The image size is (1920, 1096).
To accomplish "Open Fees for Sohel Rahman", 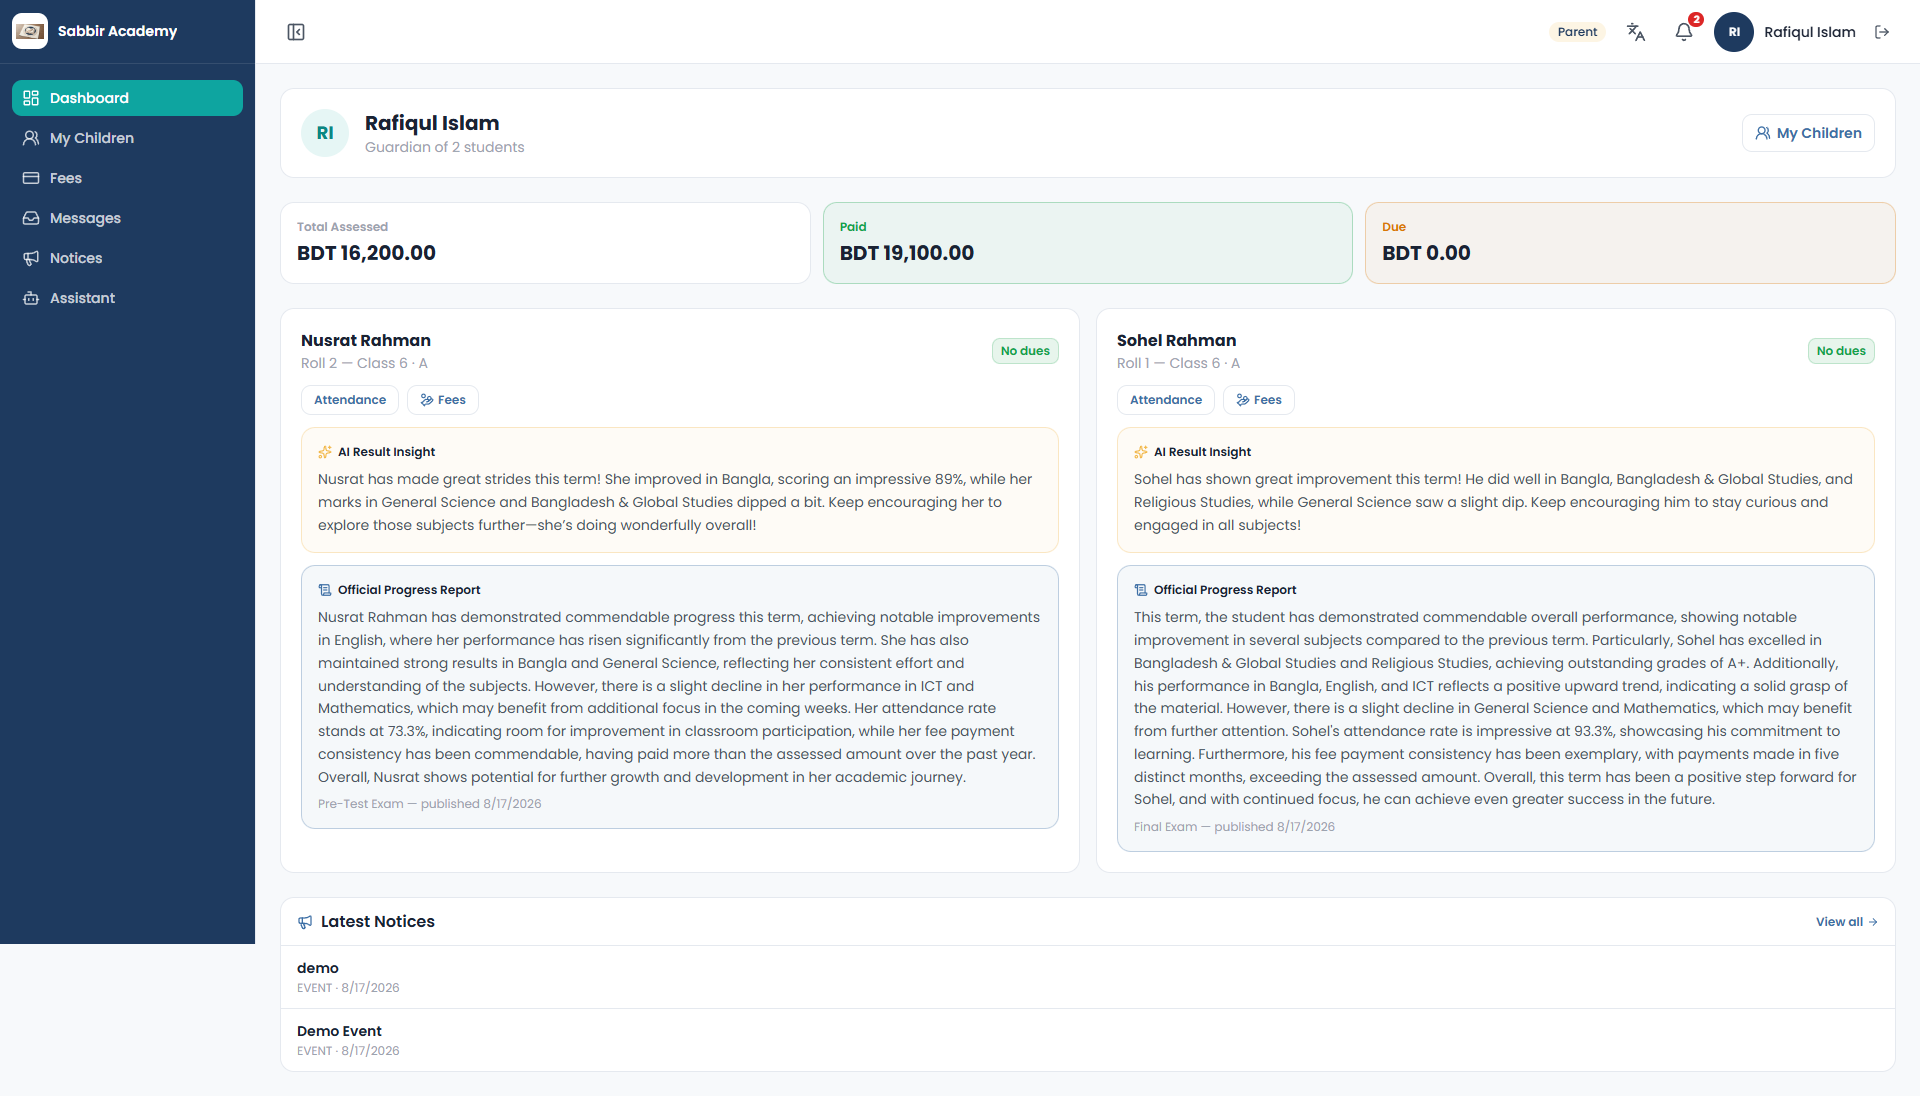I will tap(1259, 400).
